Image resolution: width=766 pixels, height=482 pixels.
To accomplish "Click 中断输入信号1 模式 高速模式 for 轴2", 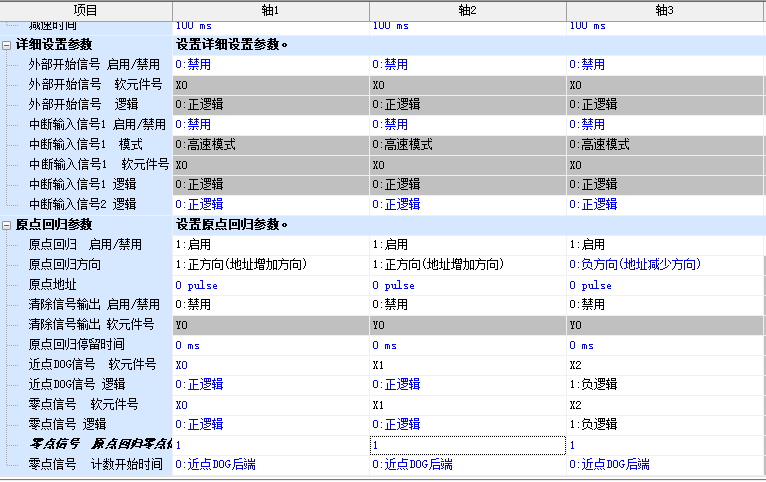I will 468,145.
